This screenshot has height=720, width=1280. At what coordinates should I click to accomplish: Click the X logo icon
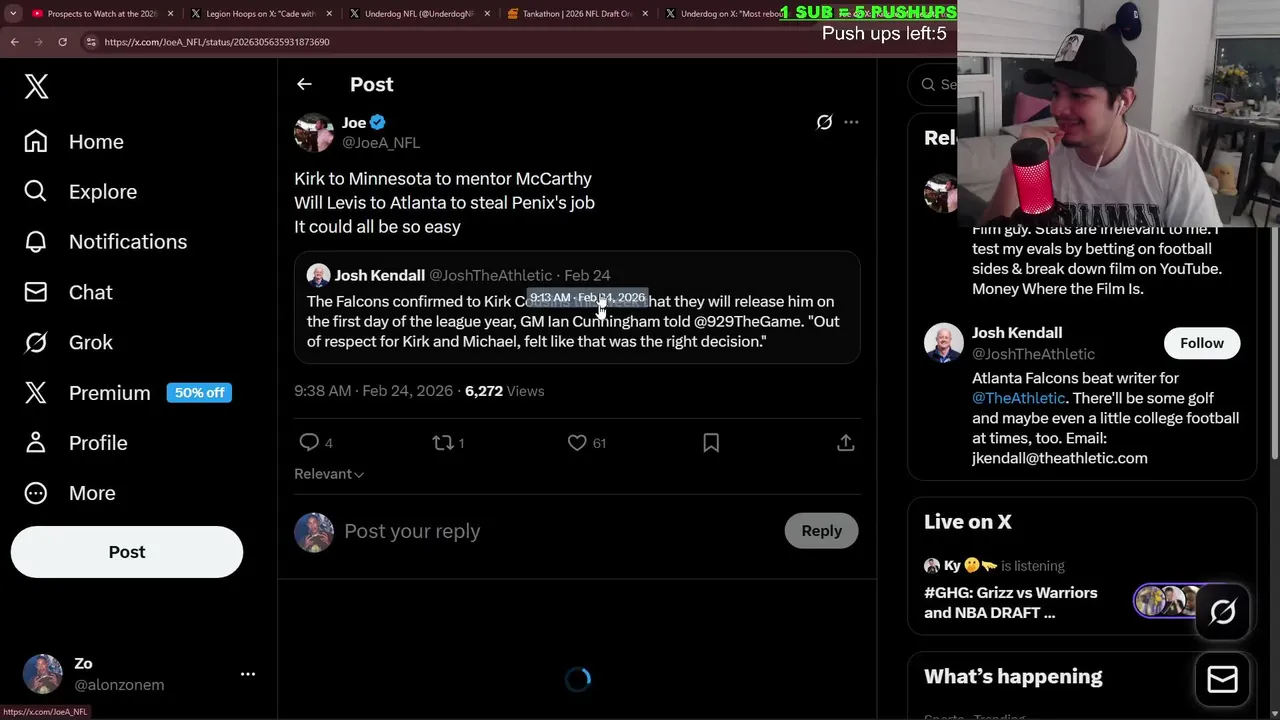click(36, 86)
